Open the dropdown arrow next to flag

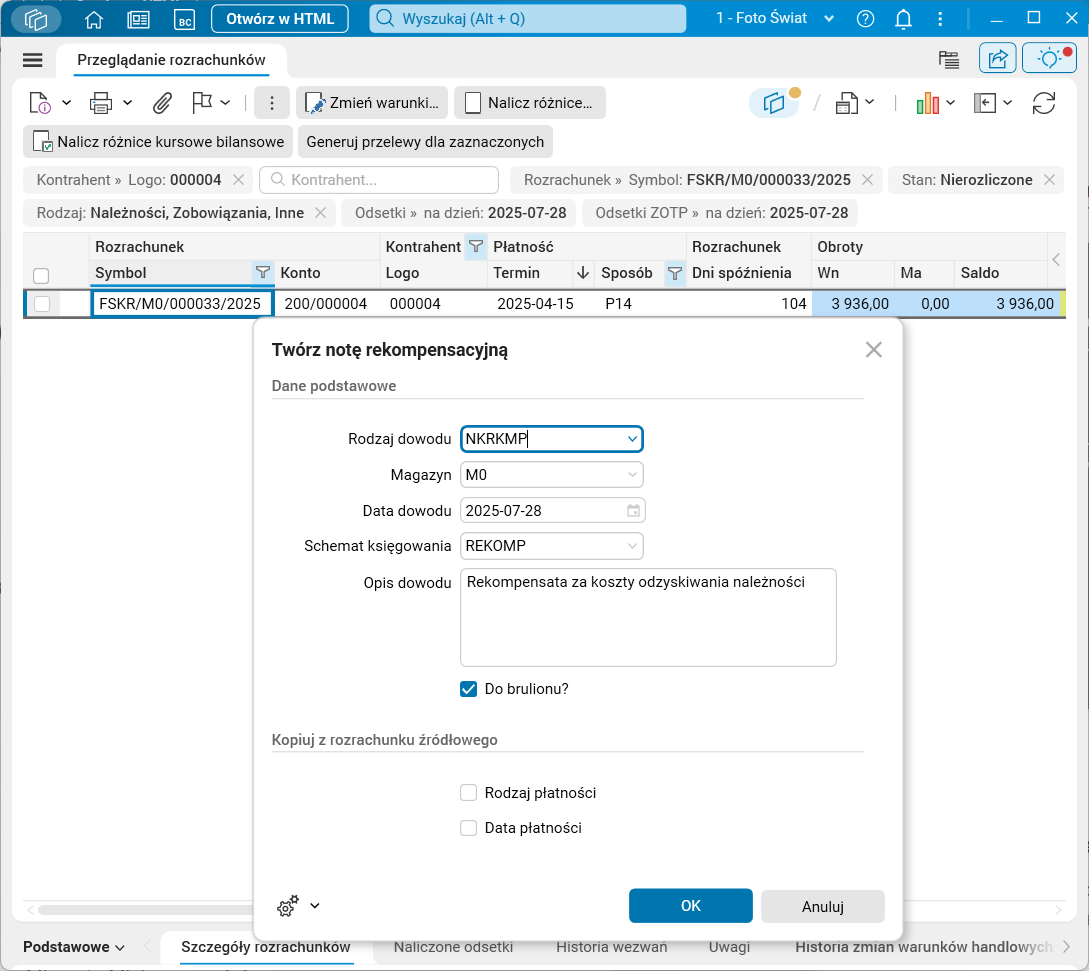(225, 103)
